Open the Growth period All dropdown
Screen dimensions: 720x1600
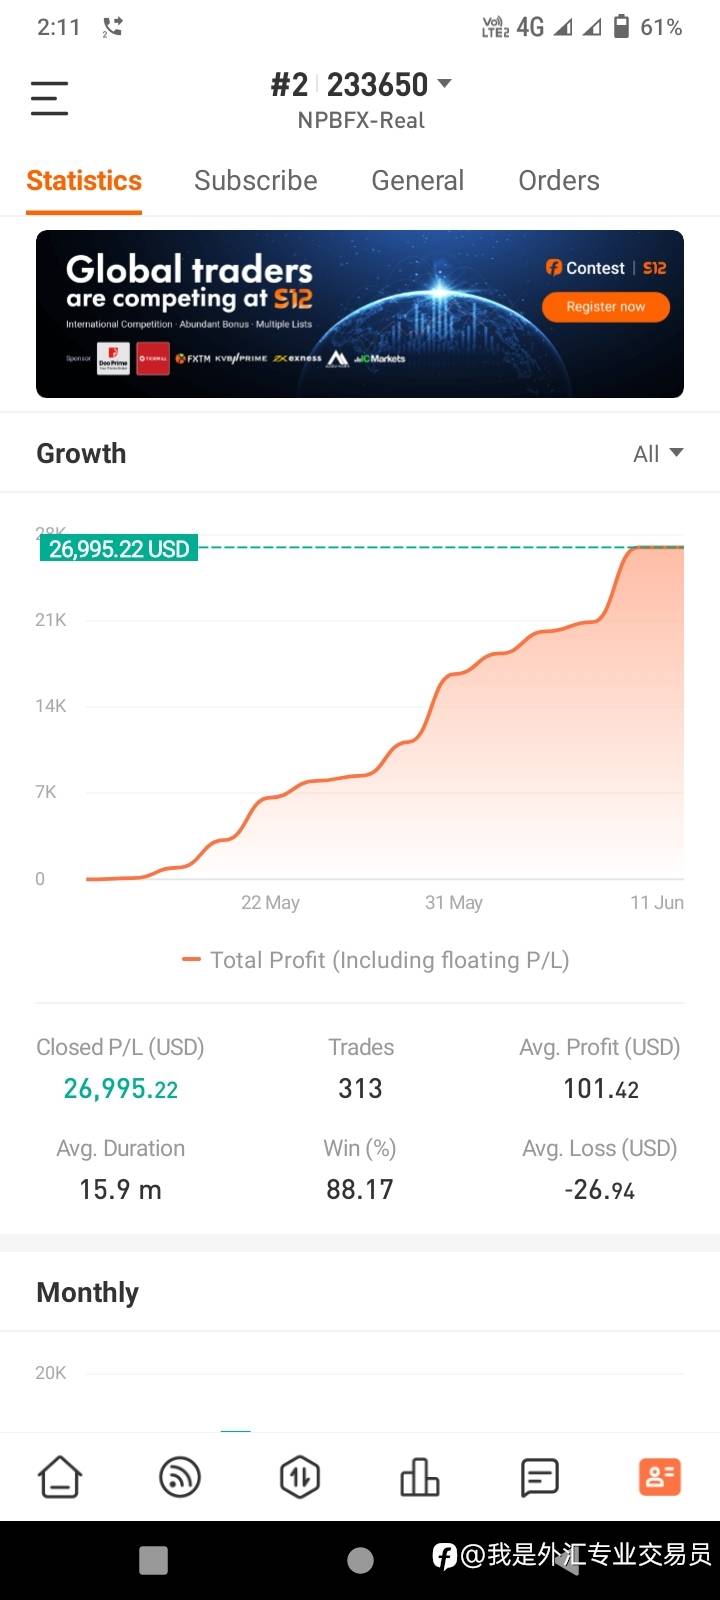pyautogui.click(x=658, y=454)
